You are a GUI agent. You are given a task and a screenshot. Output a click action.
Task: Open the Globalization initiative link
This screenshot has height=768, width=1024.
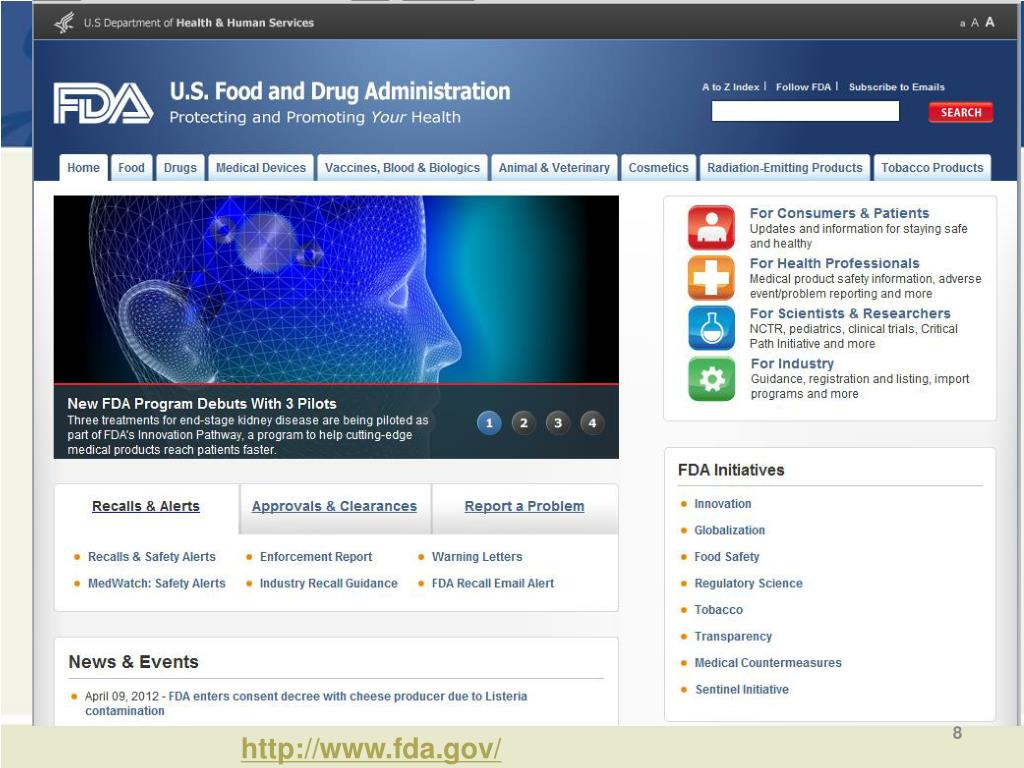coord(729,530)
